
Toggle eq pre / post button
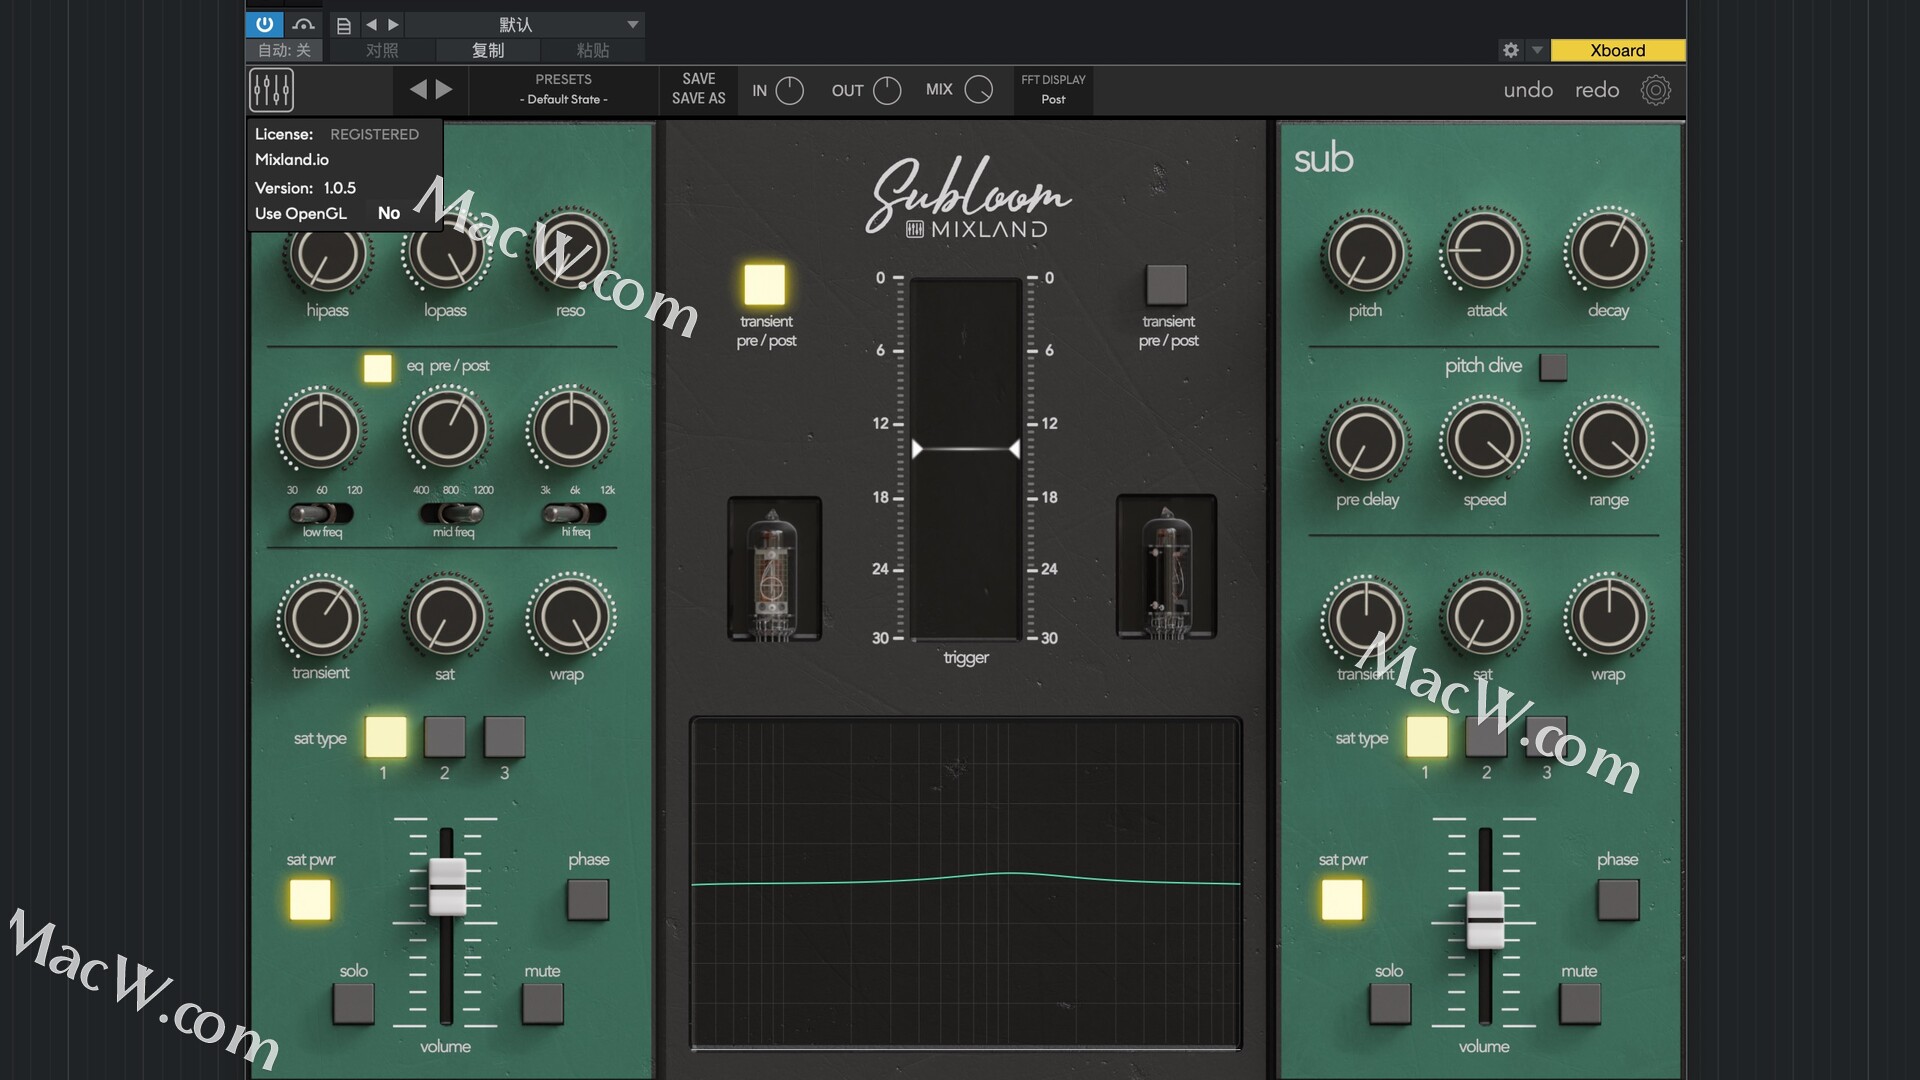(x=378, y=368)
